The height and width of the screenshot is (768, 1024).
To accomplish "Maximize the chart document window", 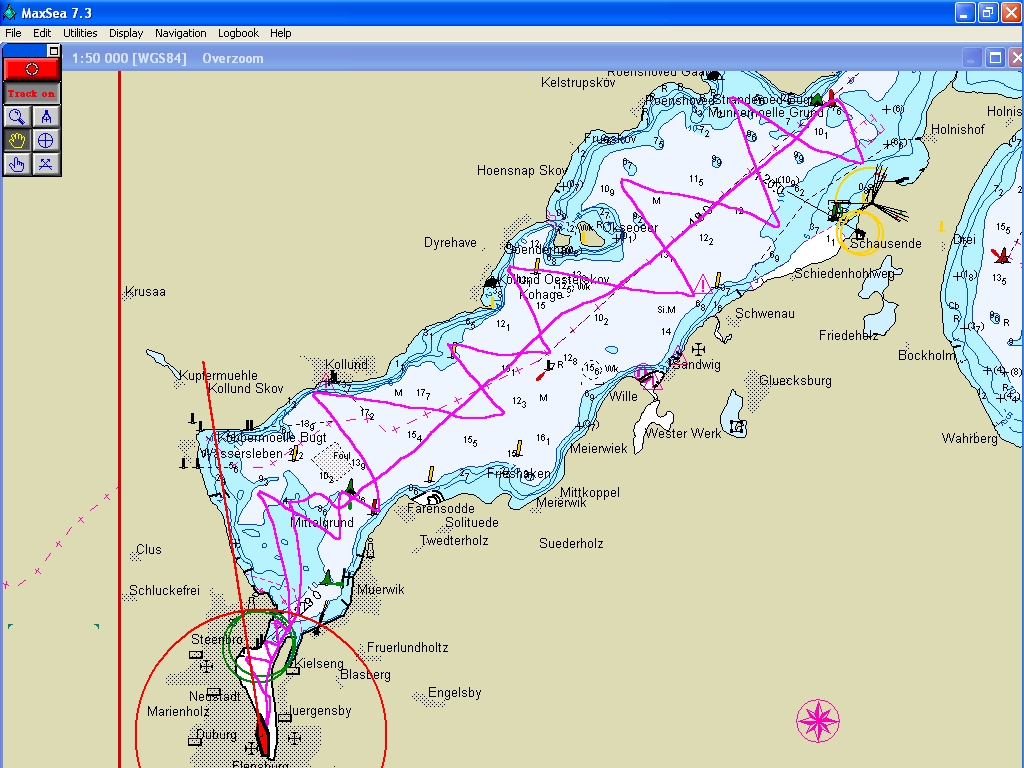I will [x=995, y=58].
